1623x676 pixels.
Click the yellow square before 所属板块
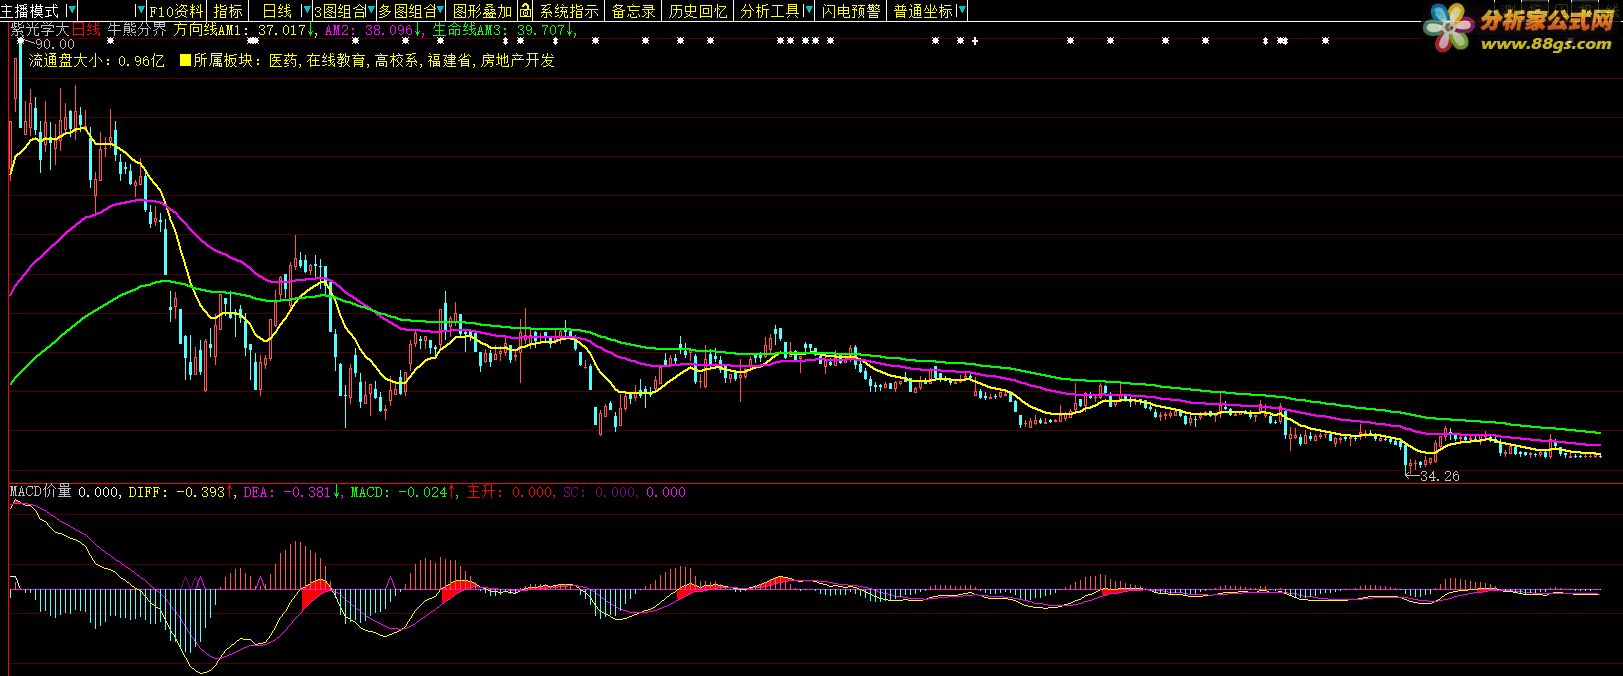pos(185,61)
